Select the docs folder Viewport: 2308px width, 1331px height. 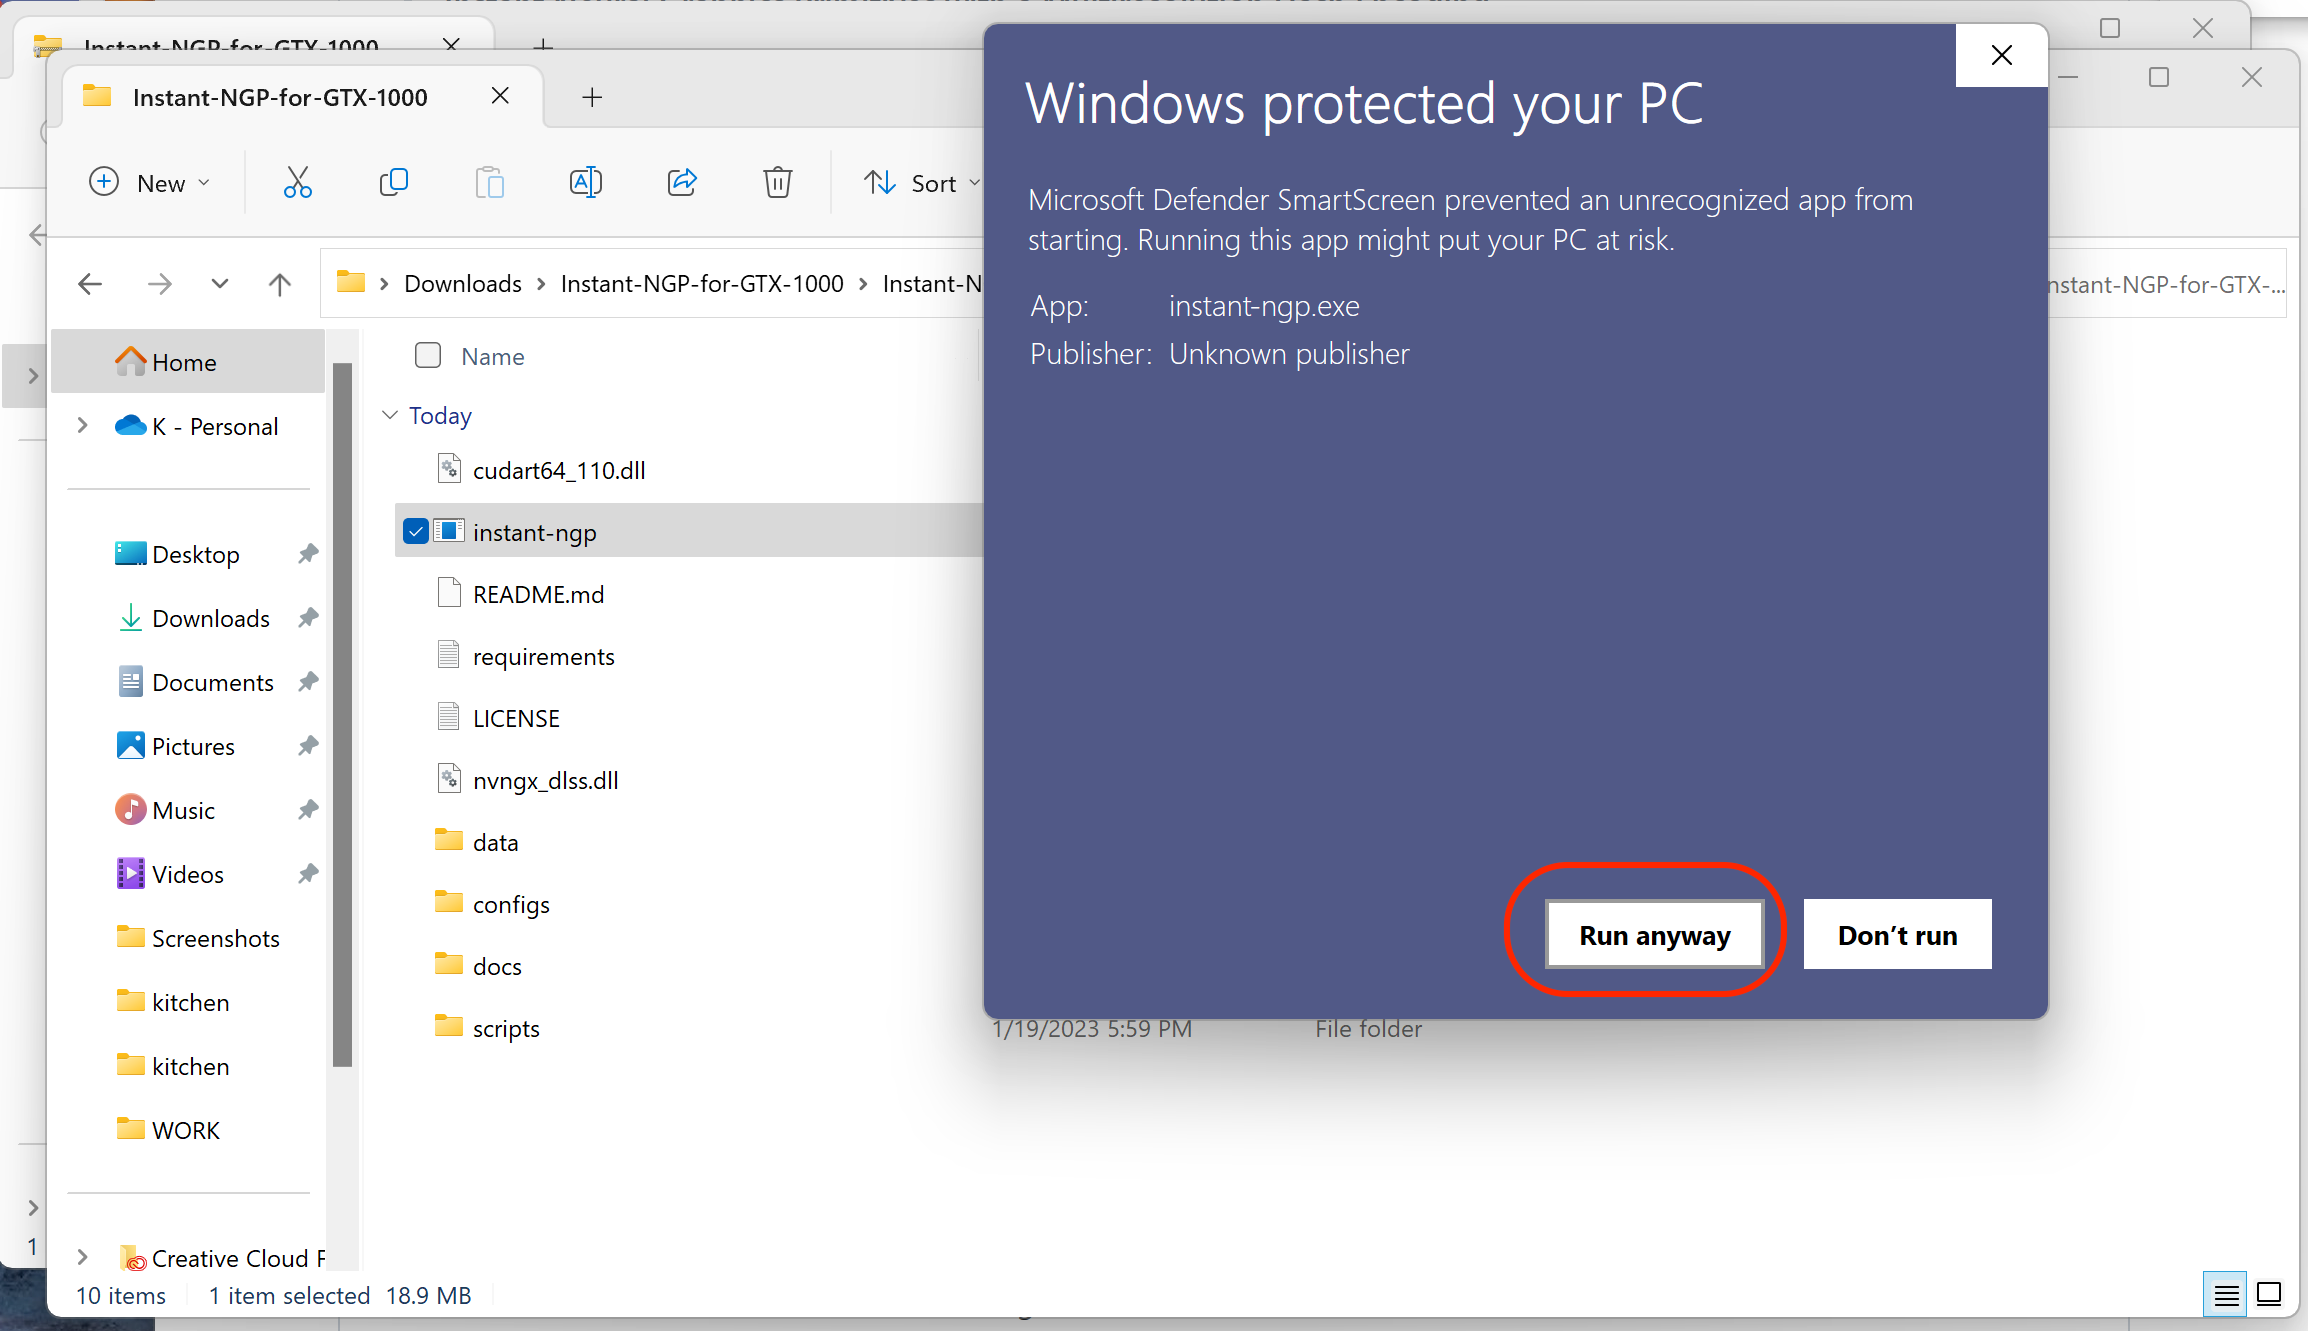497,966
